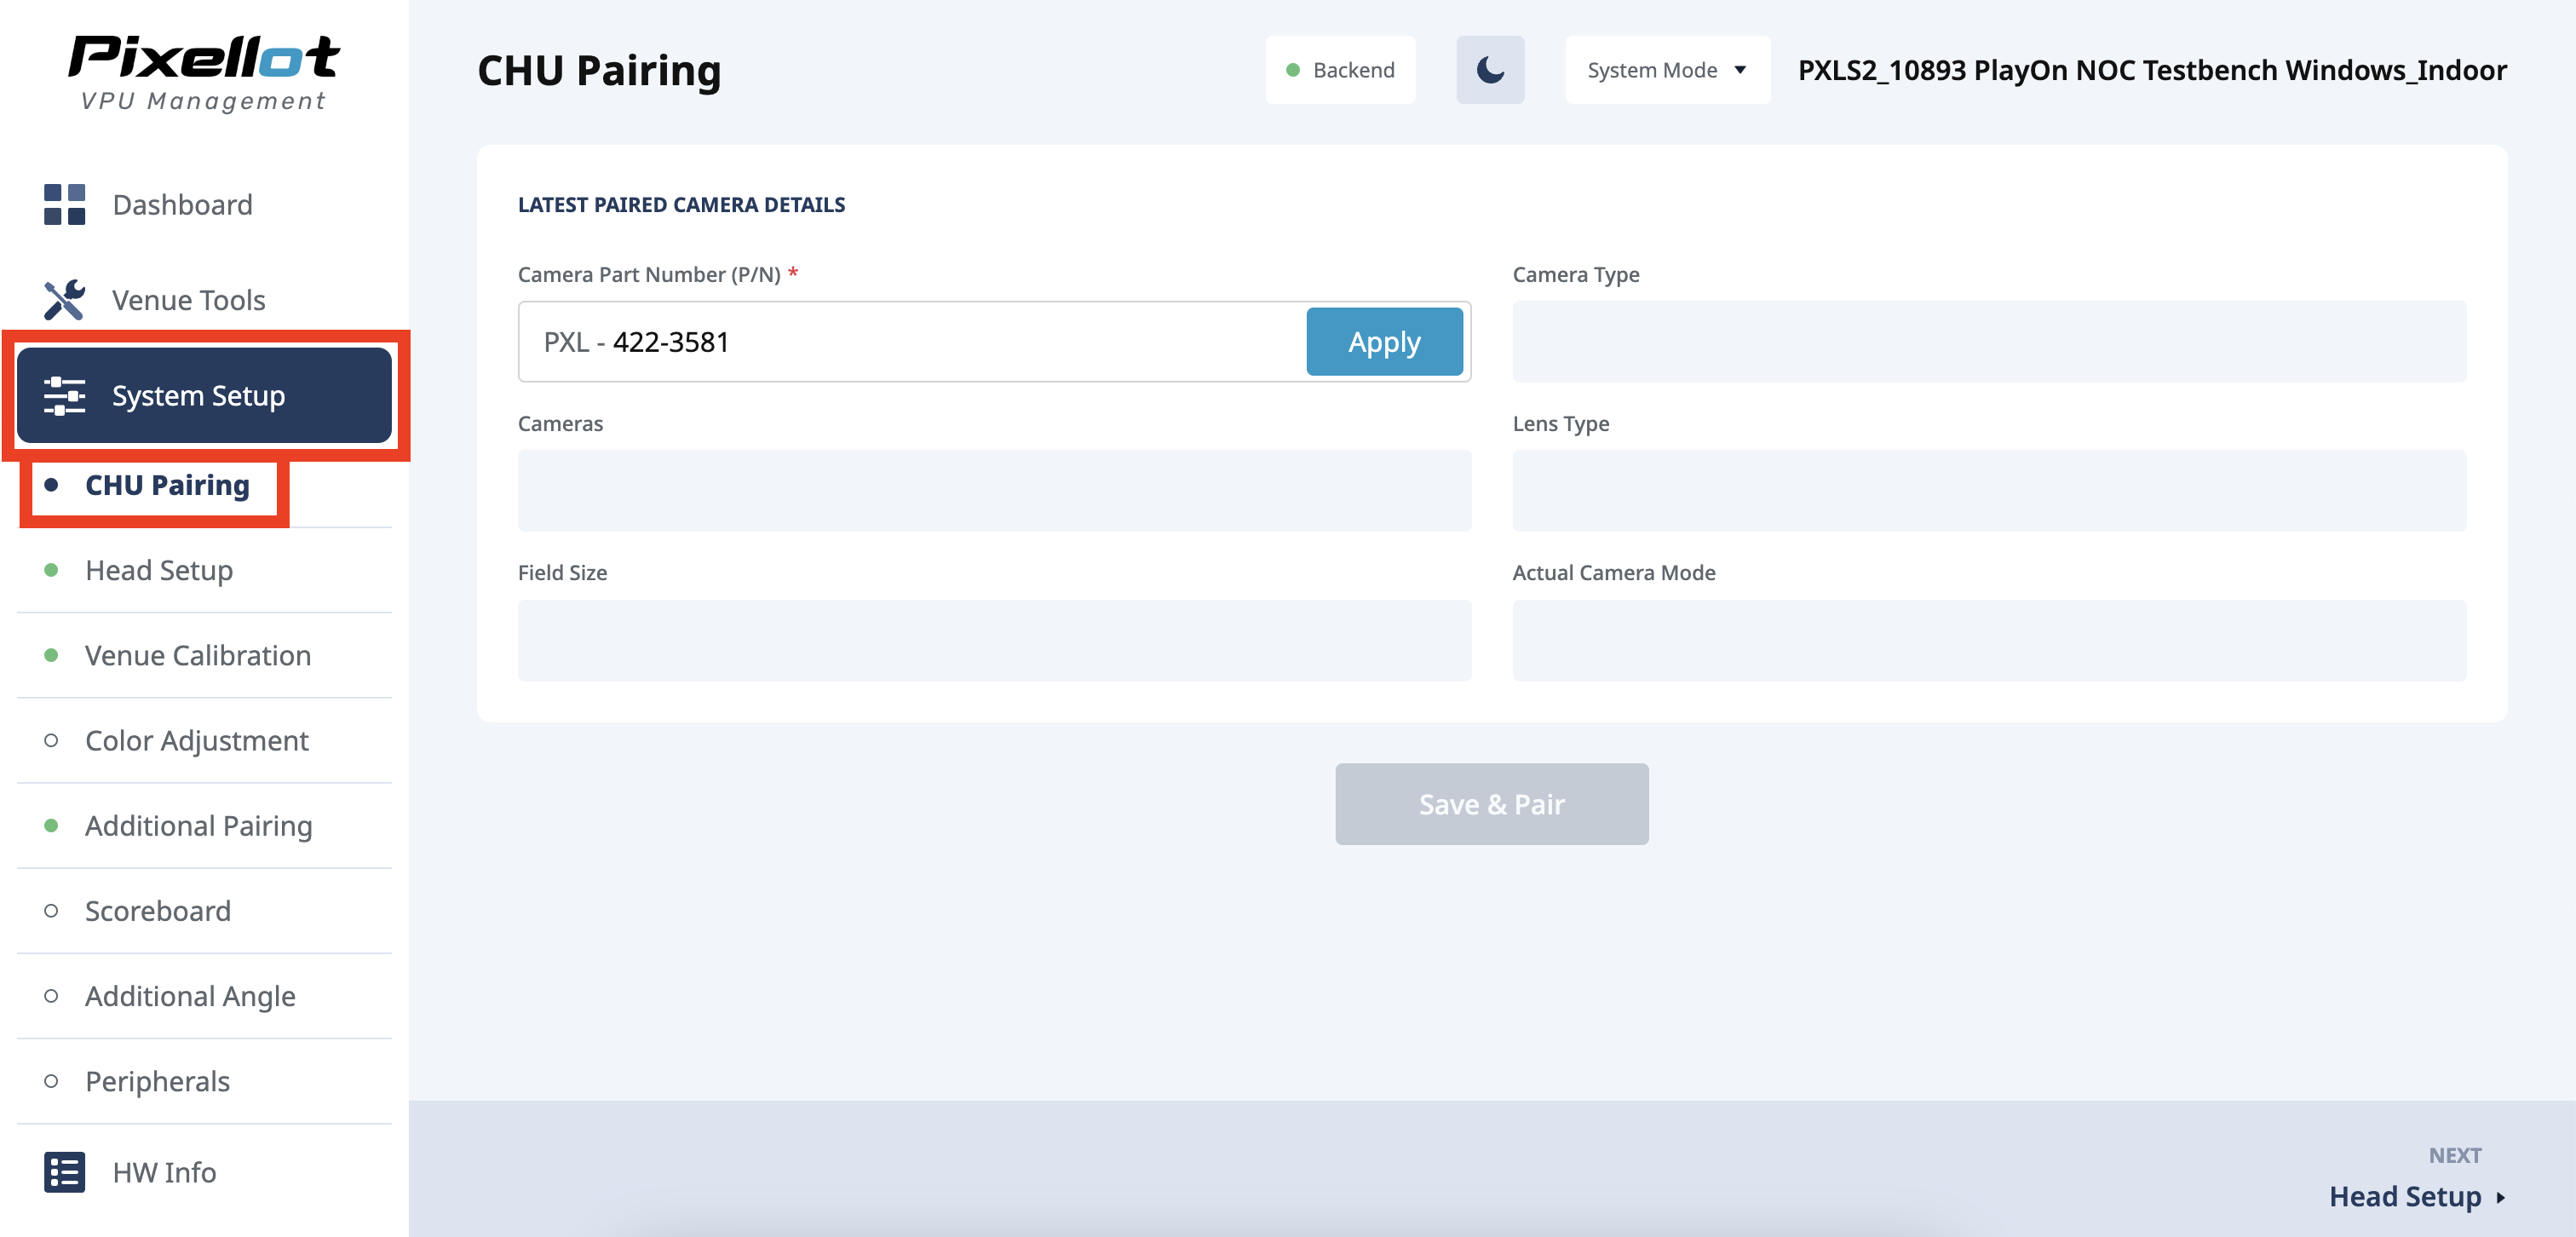Click the Venue Tools wrench icon
The height and width of the screenshot is (1237, 2576).
tap(64, 300)
